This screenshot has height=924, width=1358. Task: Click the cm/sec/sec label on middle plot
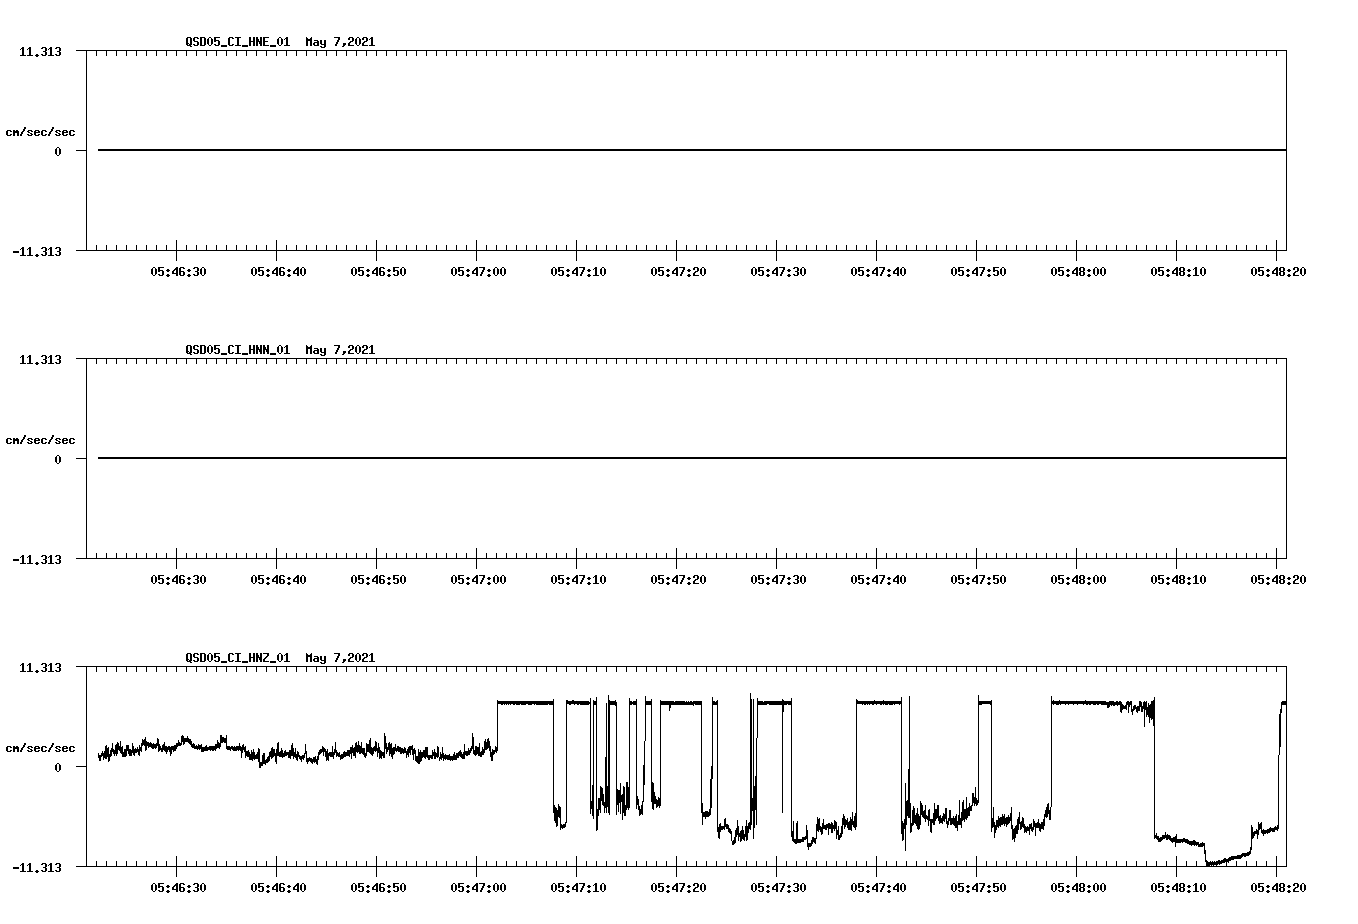(x=41, y=439)
